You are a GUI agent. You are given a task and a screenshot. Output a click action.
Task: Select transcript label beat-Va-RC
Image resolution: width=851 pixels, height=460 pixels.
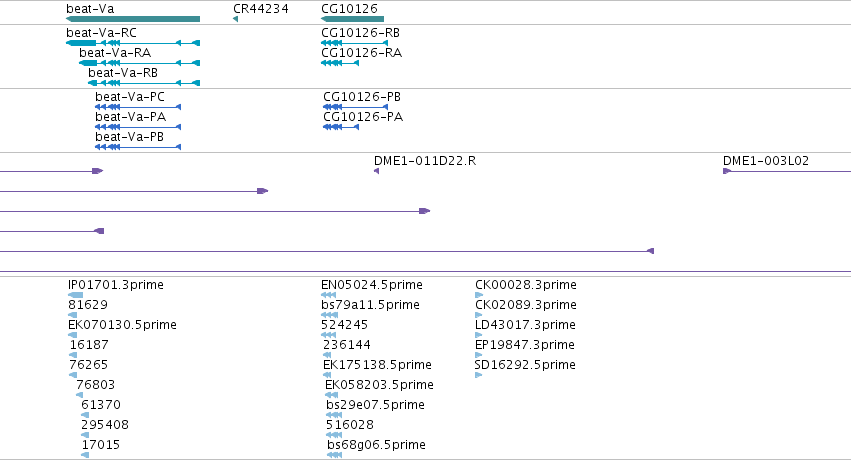click(x=101, y=33)
